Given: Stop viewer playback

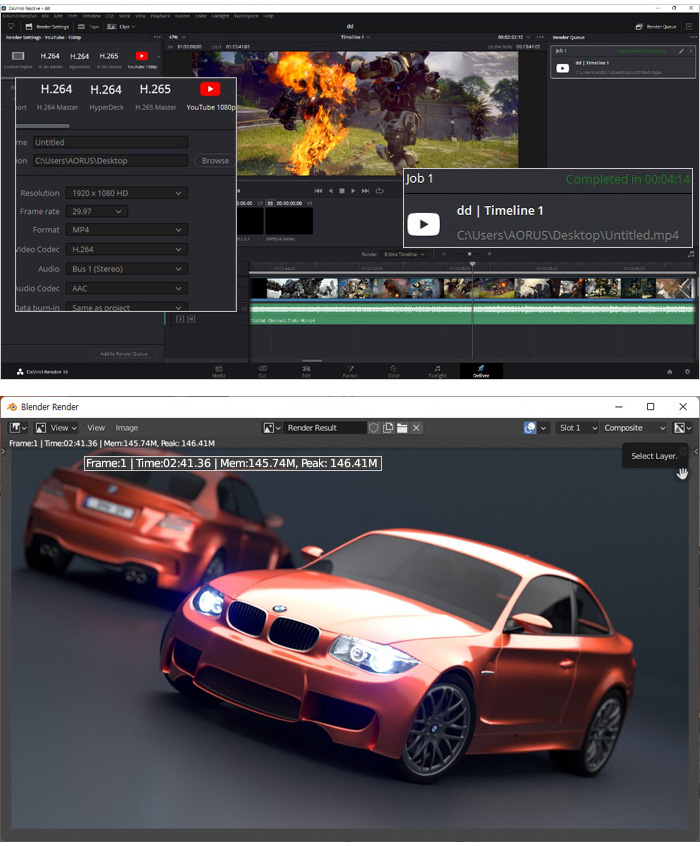Looking at the screenshot, I should (x=342, y=191).
